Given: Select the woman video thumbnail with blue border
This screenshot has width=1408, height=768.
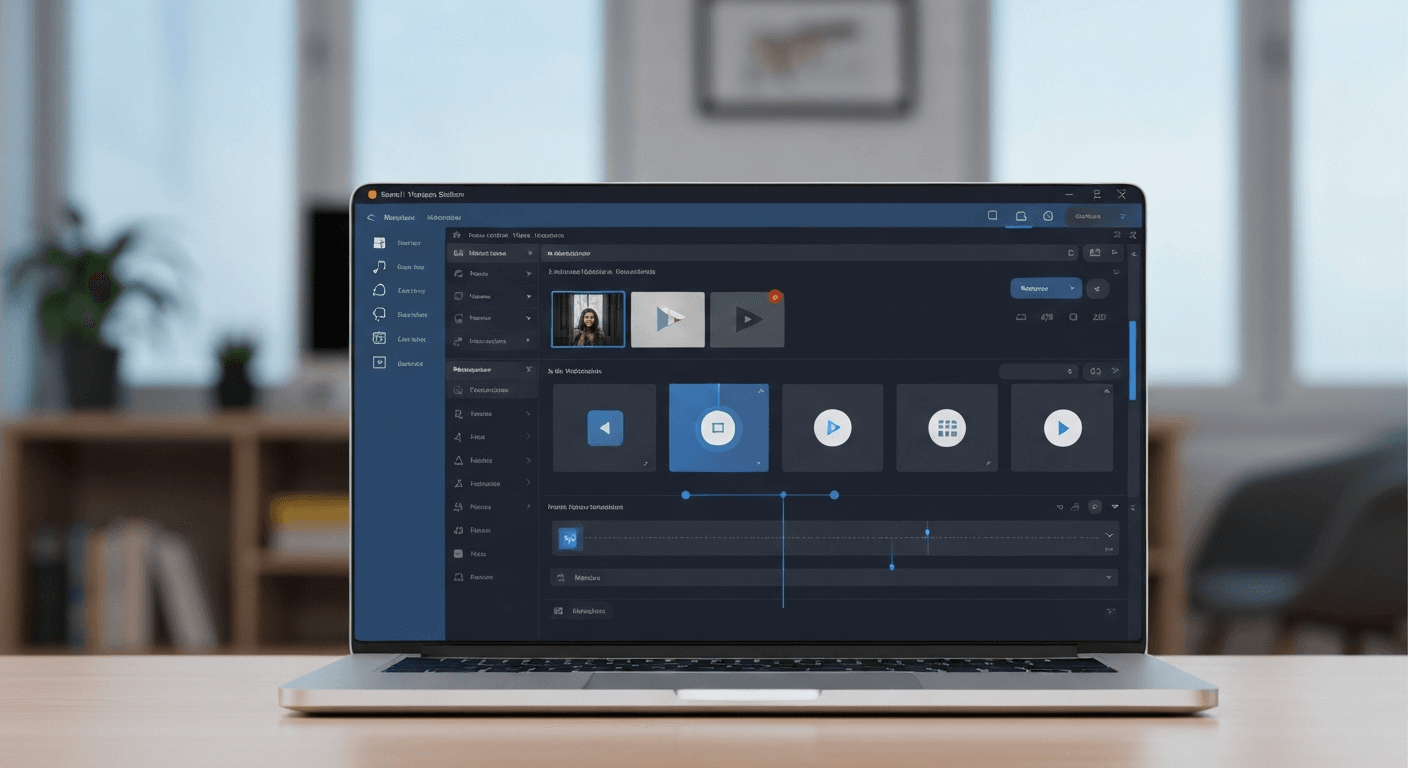Looking at the screenshot, I should [588, 318].
